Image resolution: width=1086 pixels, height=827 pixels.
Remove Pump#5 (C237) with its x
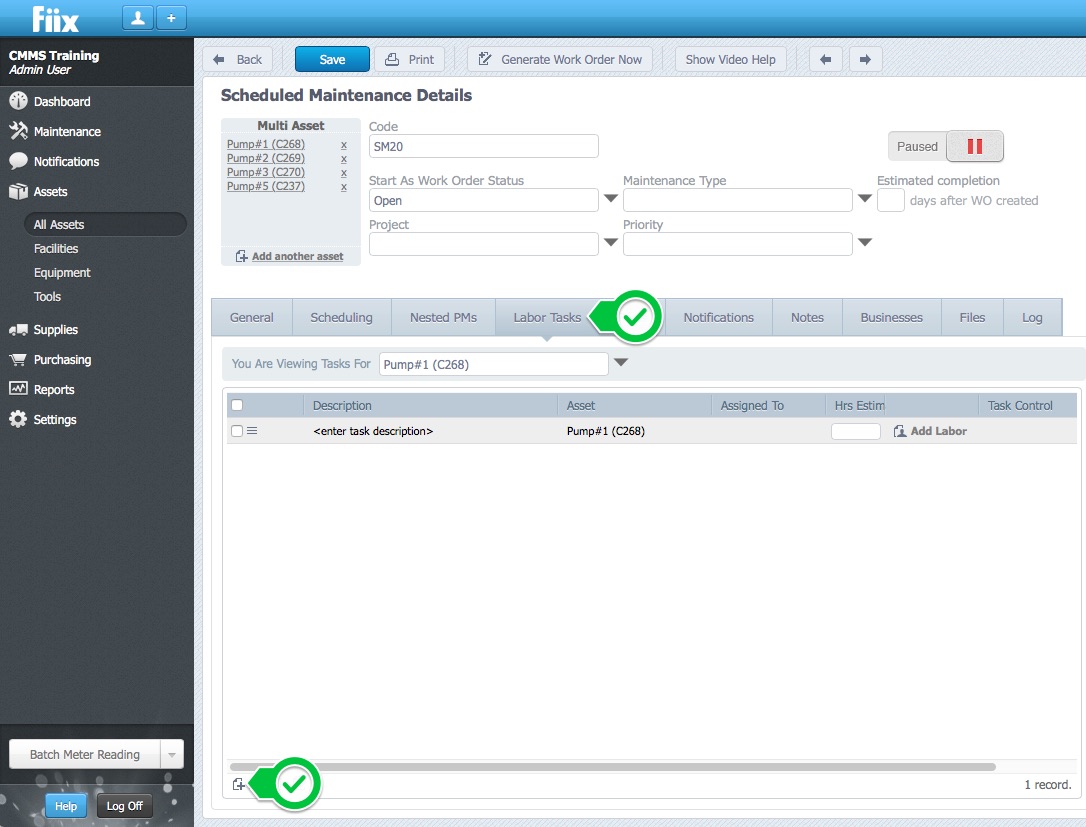point(344,186)
